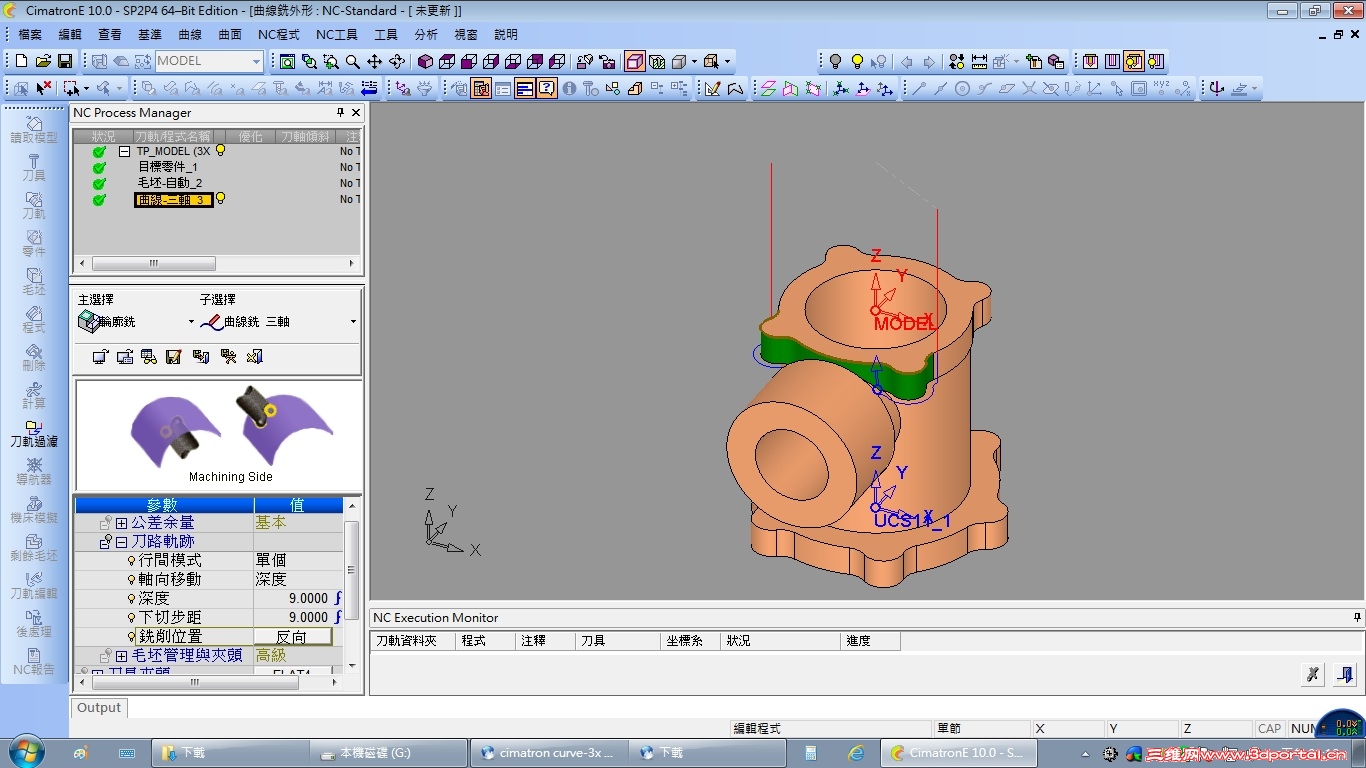Toggle the bulb beside 深度 parameter
The image size is (1366, 768).
(x=131, y=598)
